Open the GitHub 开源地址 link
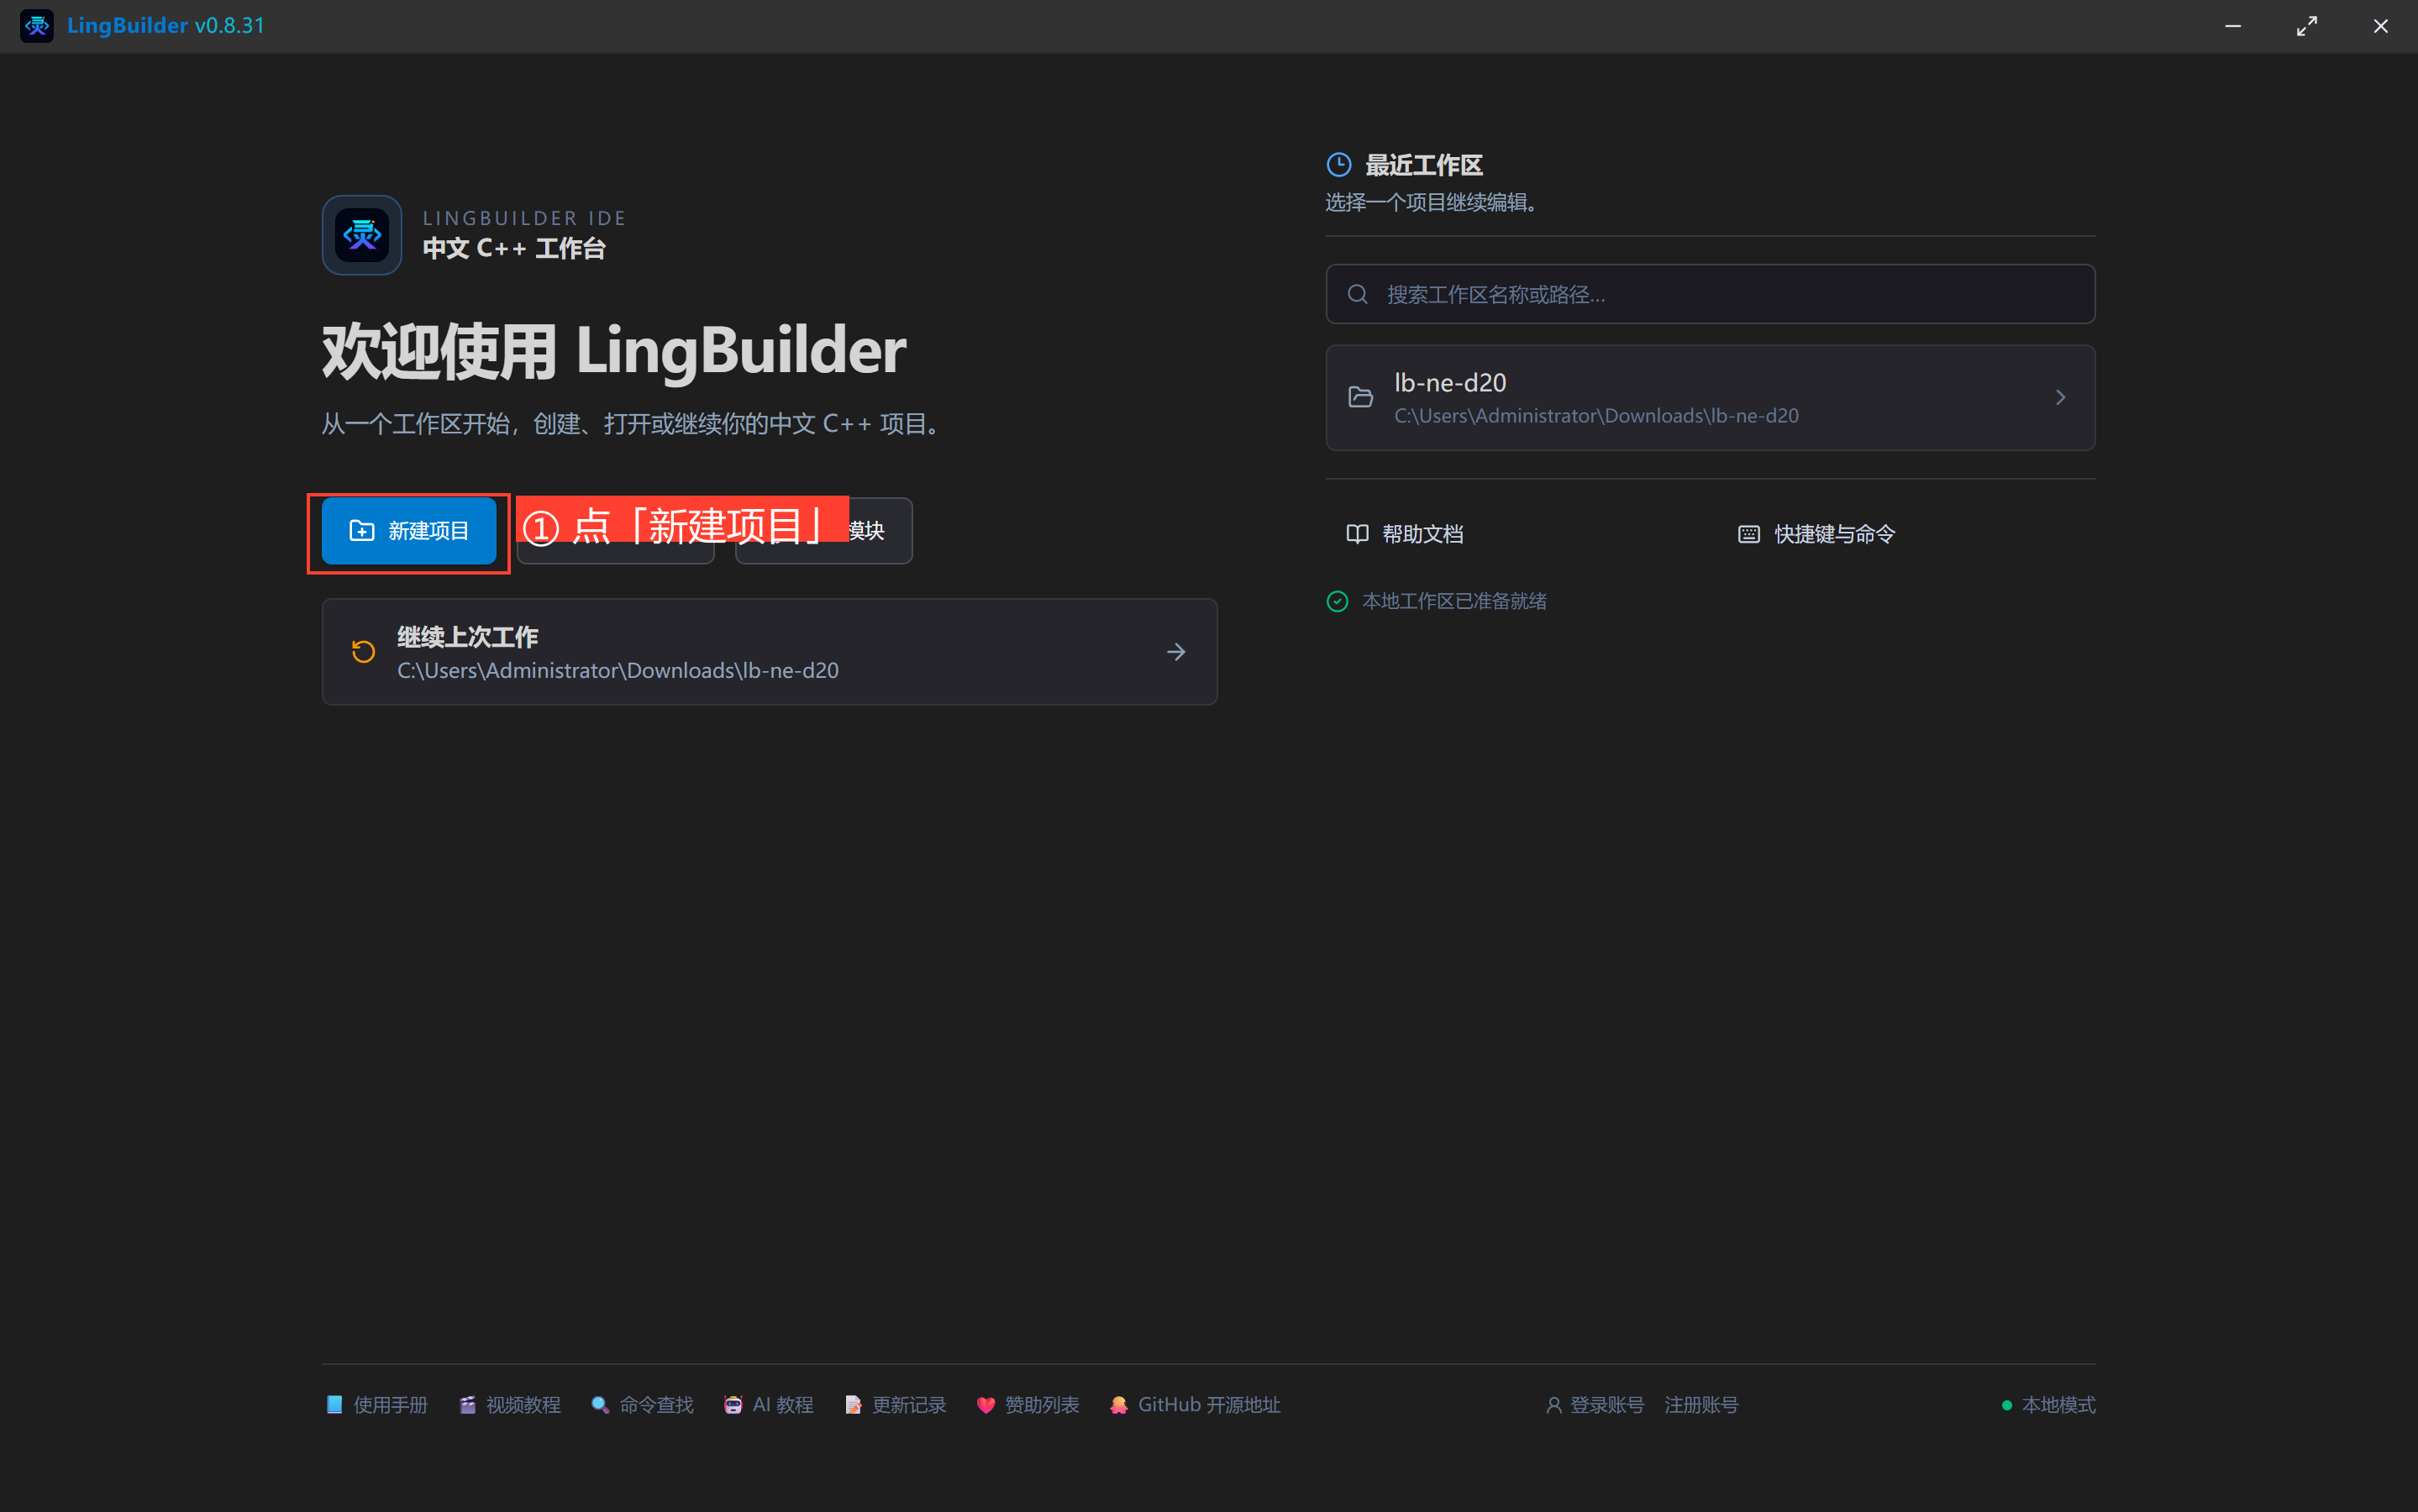The width and height of the screenshot is (2418, 1512). [1194, 1405]
